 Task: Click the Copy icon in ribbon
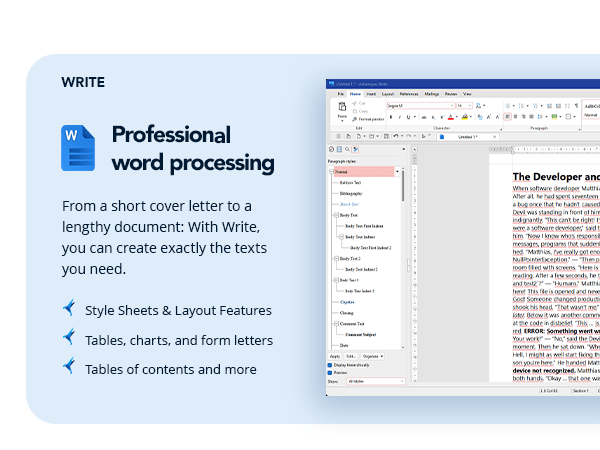click(355, 111)
